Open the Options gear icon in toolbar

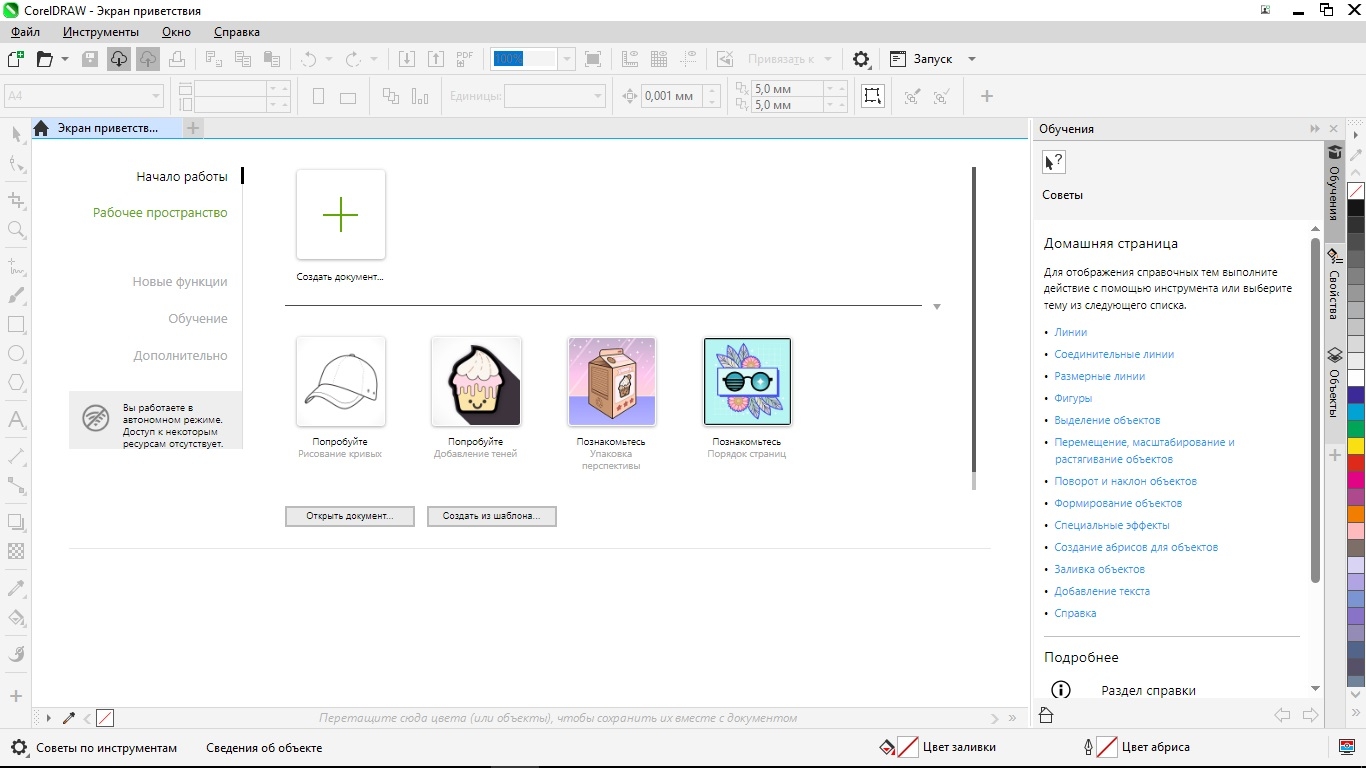point(861,59)
